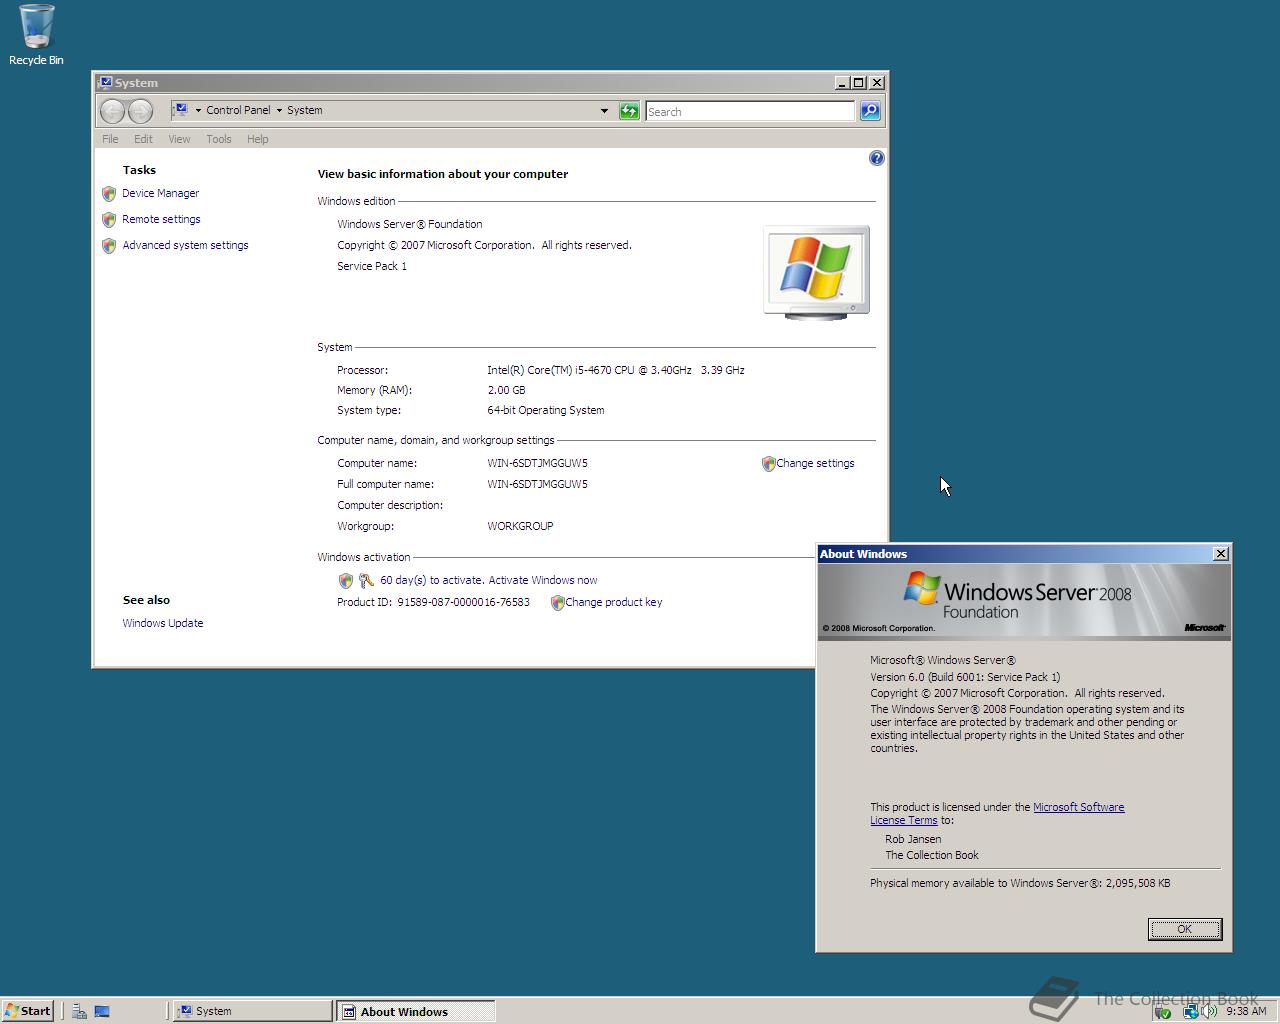1280x1024 pixels.
Task: Click Show Desktop icon in Quick Launch
Action: pyautogui.click(x=102, y=1011)
